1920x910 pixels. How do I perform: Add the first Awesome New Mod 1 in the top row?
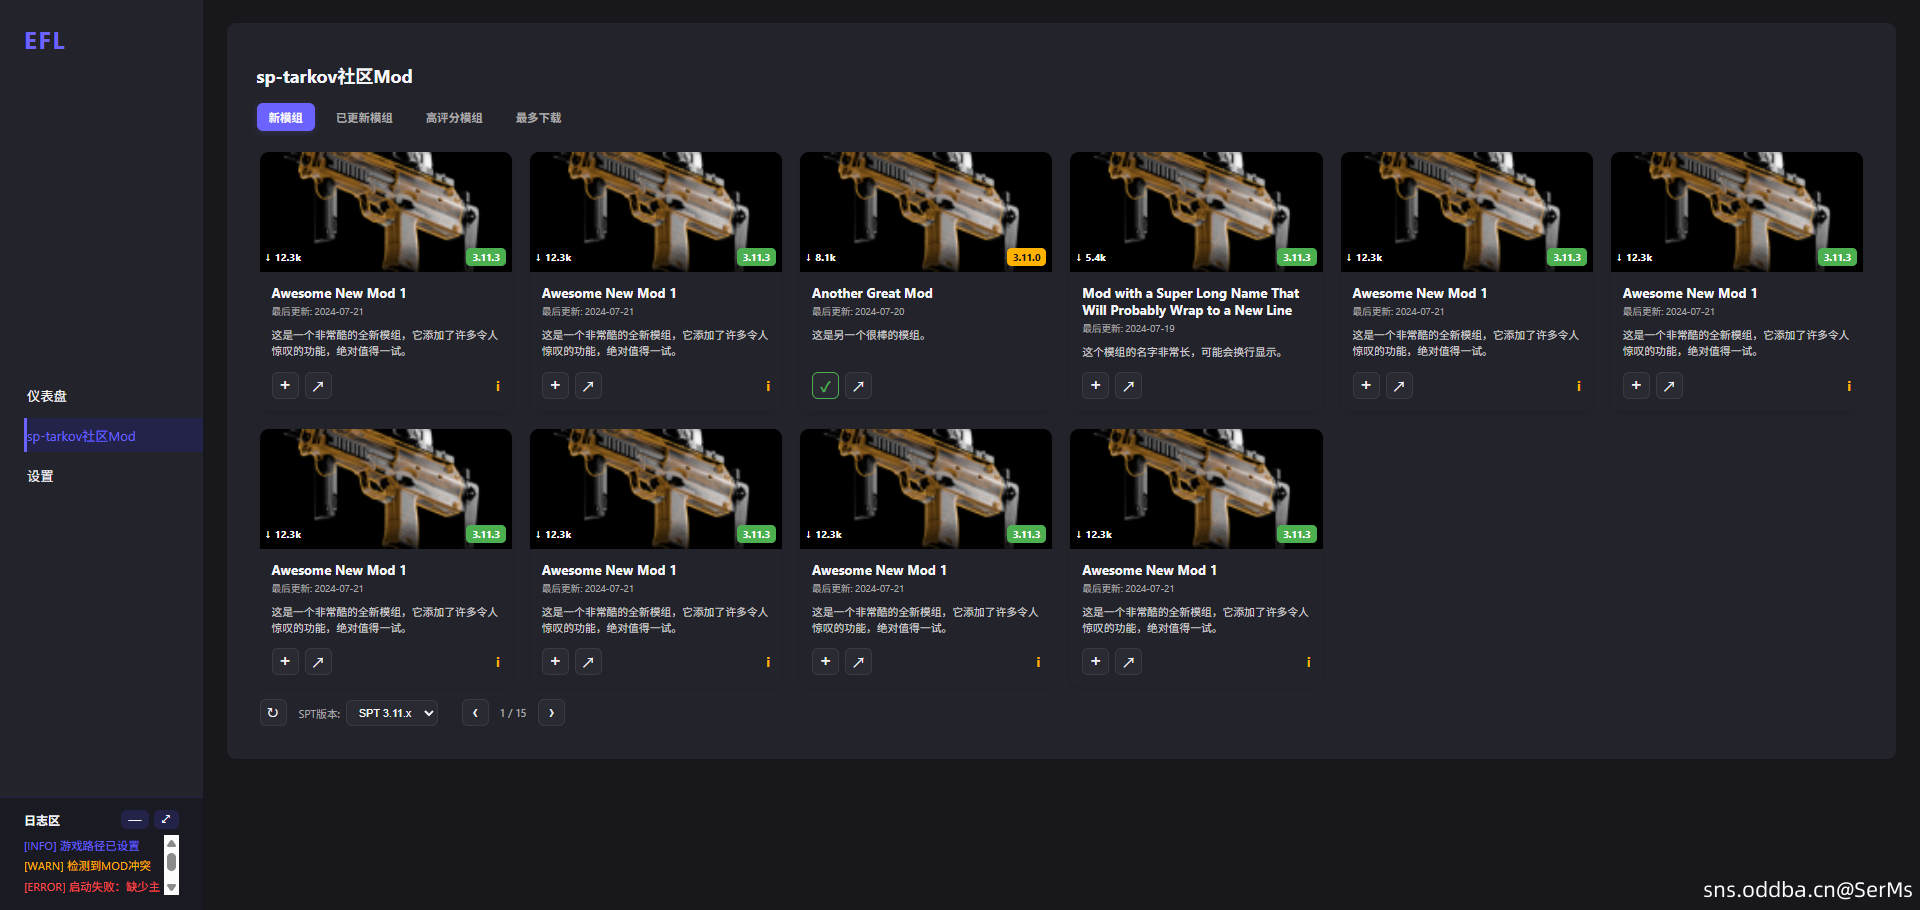[285, 386]
